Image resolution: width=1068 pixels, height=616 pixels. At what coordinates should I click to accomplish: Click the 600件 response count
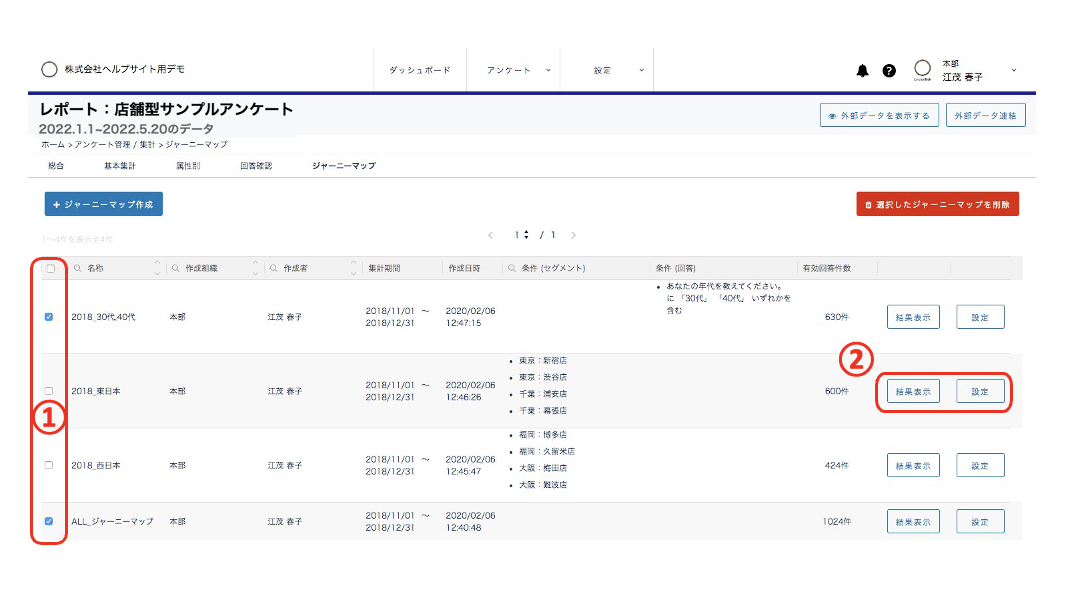[x=837, y=391]
